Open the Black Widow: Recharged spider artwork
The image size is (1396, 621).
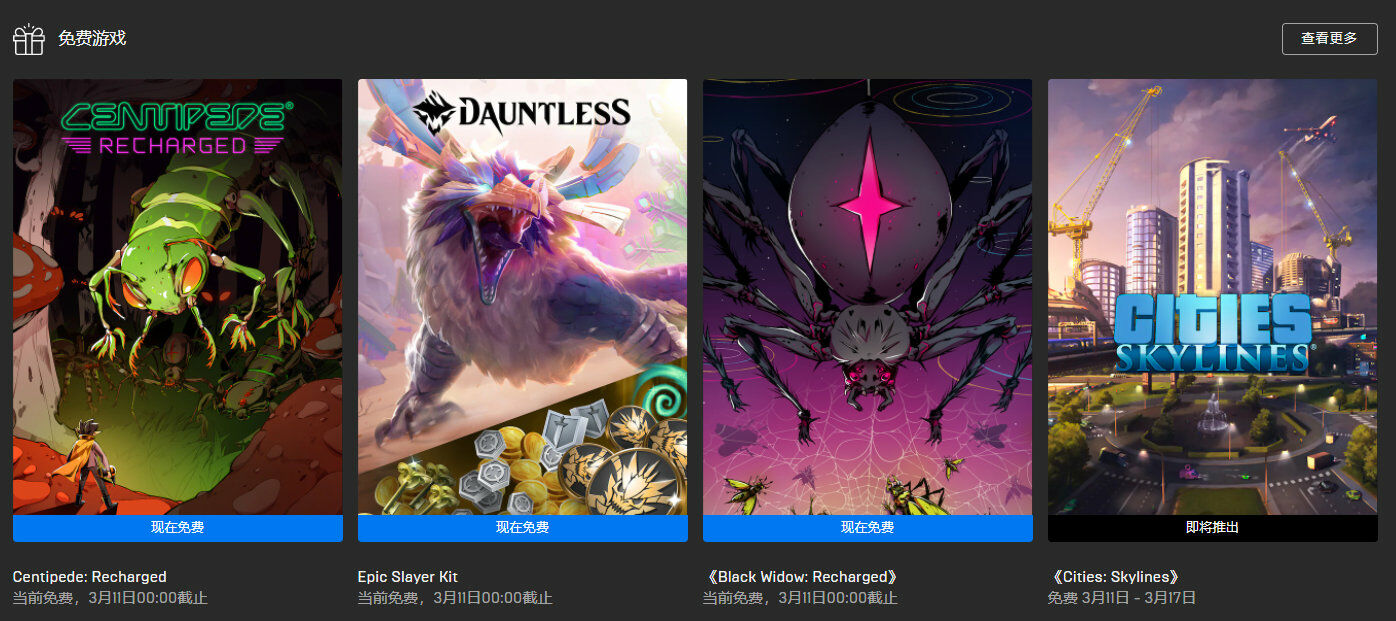click(x=868, y=297)
